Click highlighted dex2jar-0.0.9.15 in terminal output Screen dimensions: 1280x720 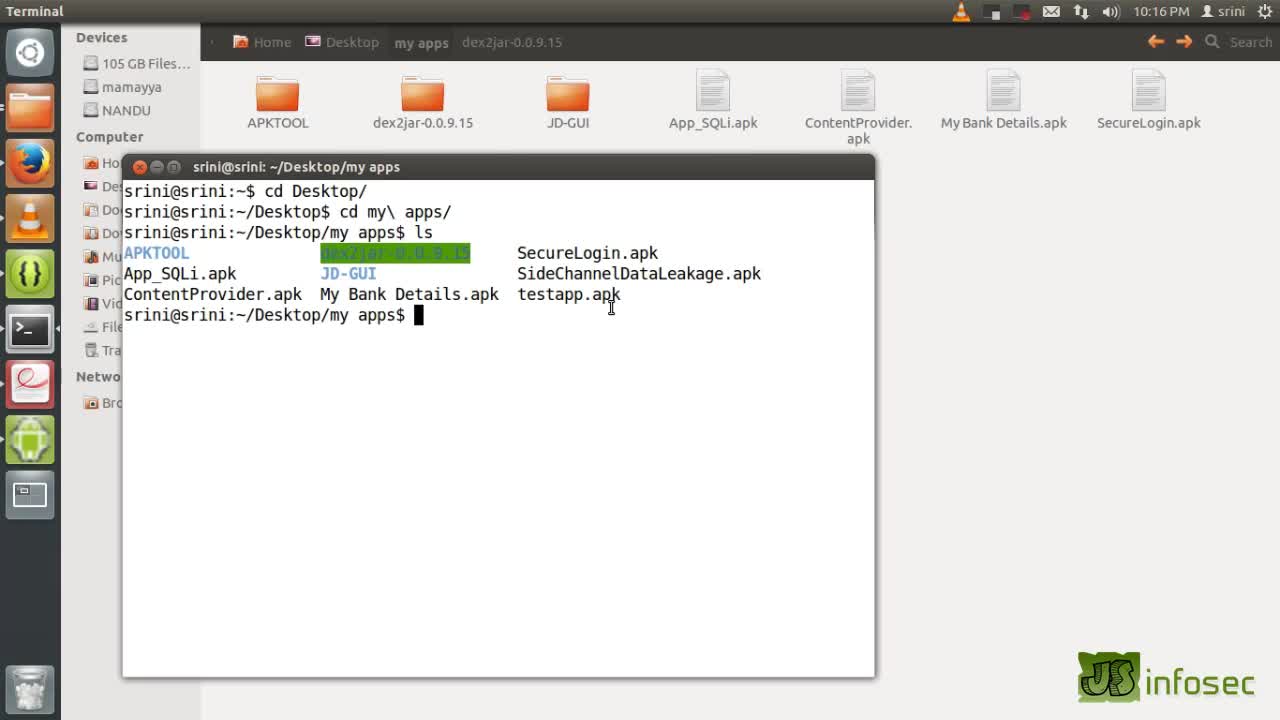(x=395, y=253)
